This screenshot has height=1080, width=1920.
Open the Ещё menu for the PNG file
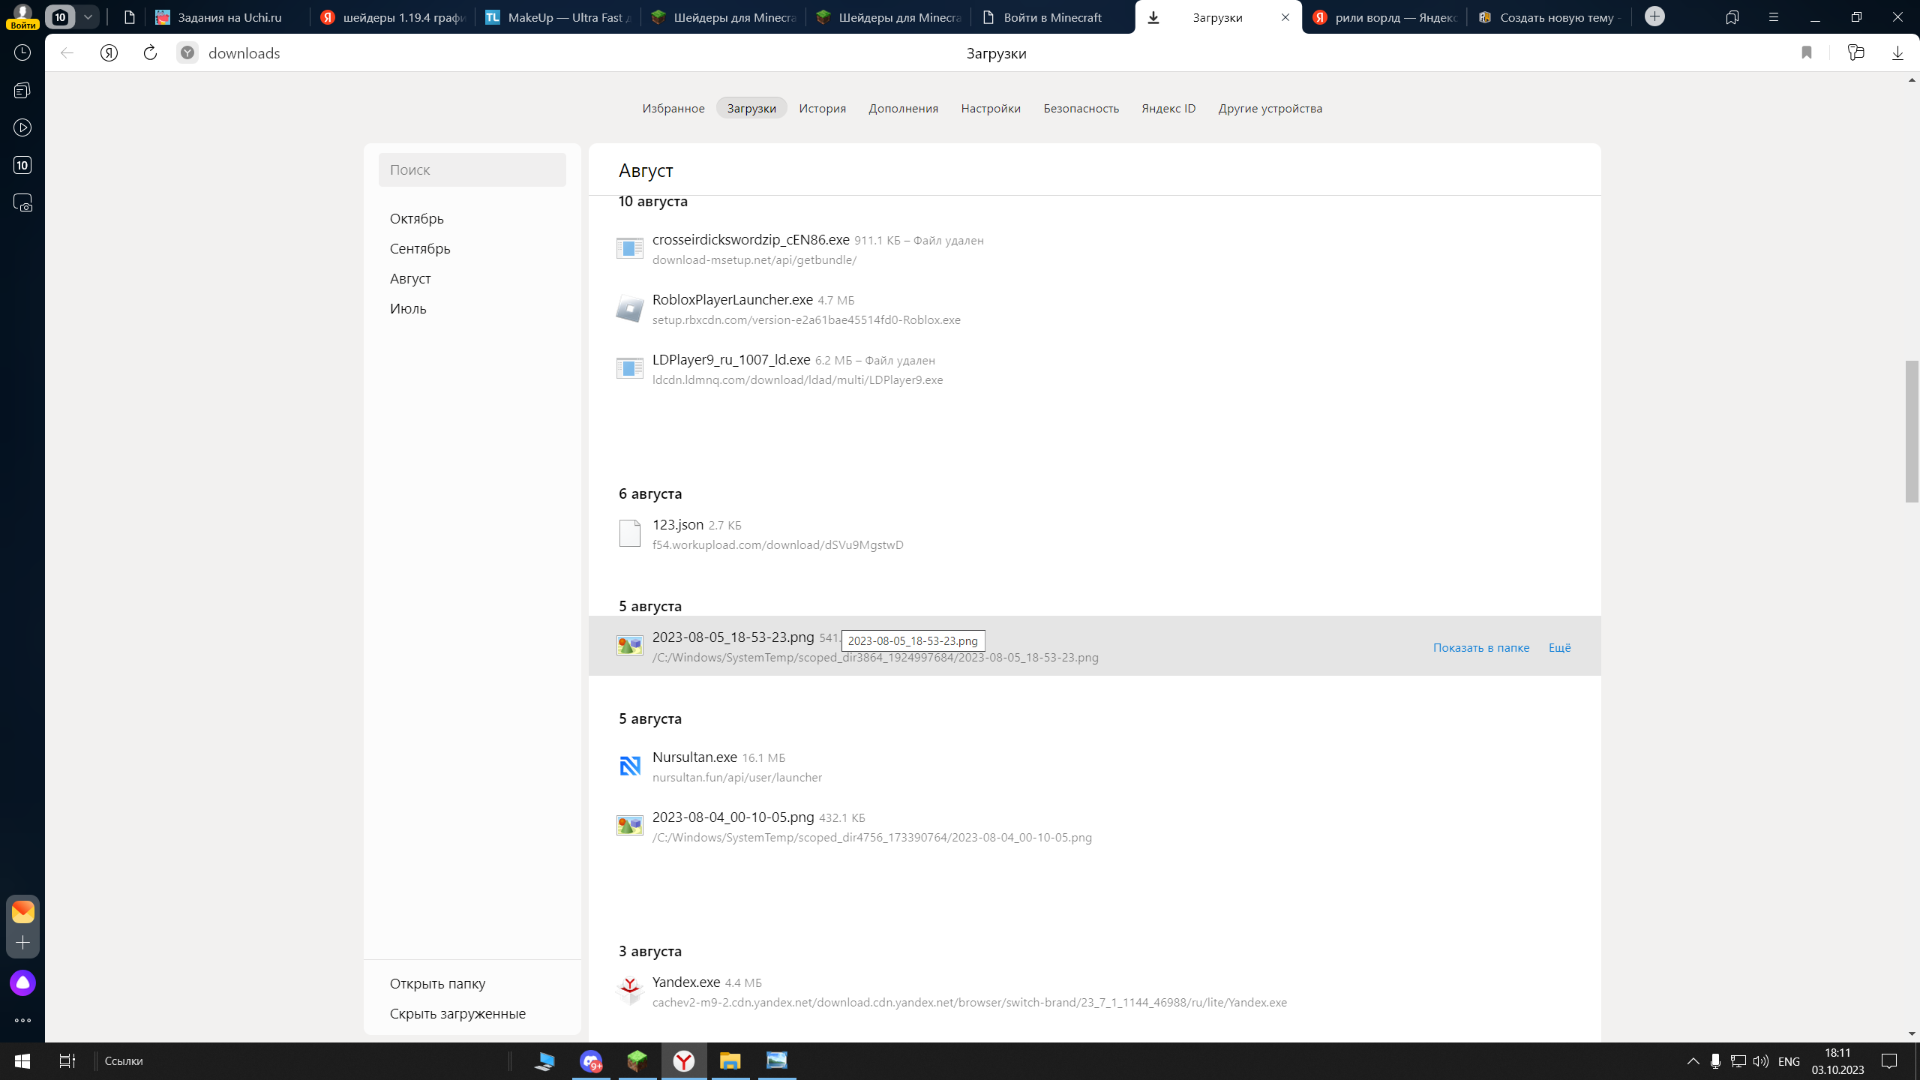pyautogui.click(x=1559, y=648)
